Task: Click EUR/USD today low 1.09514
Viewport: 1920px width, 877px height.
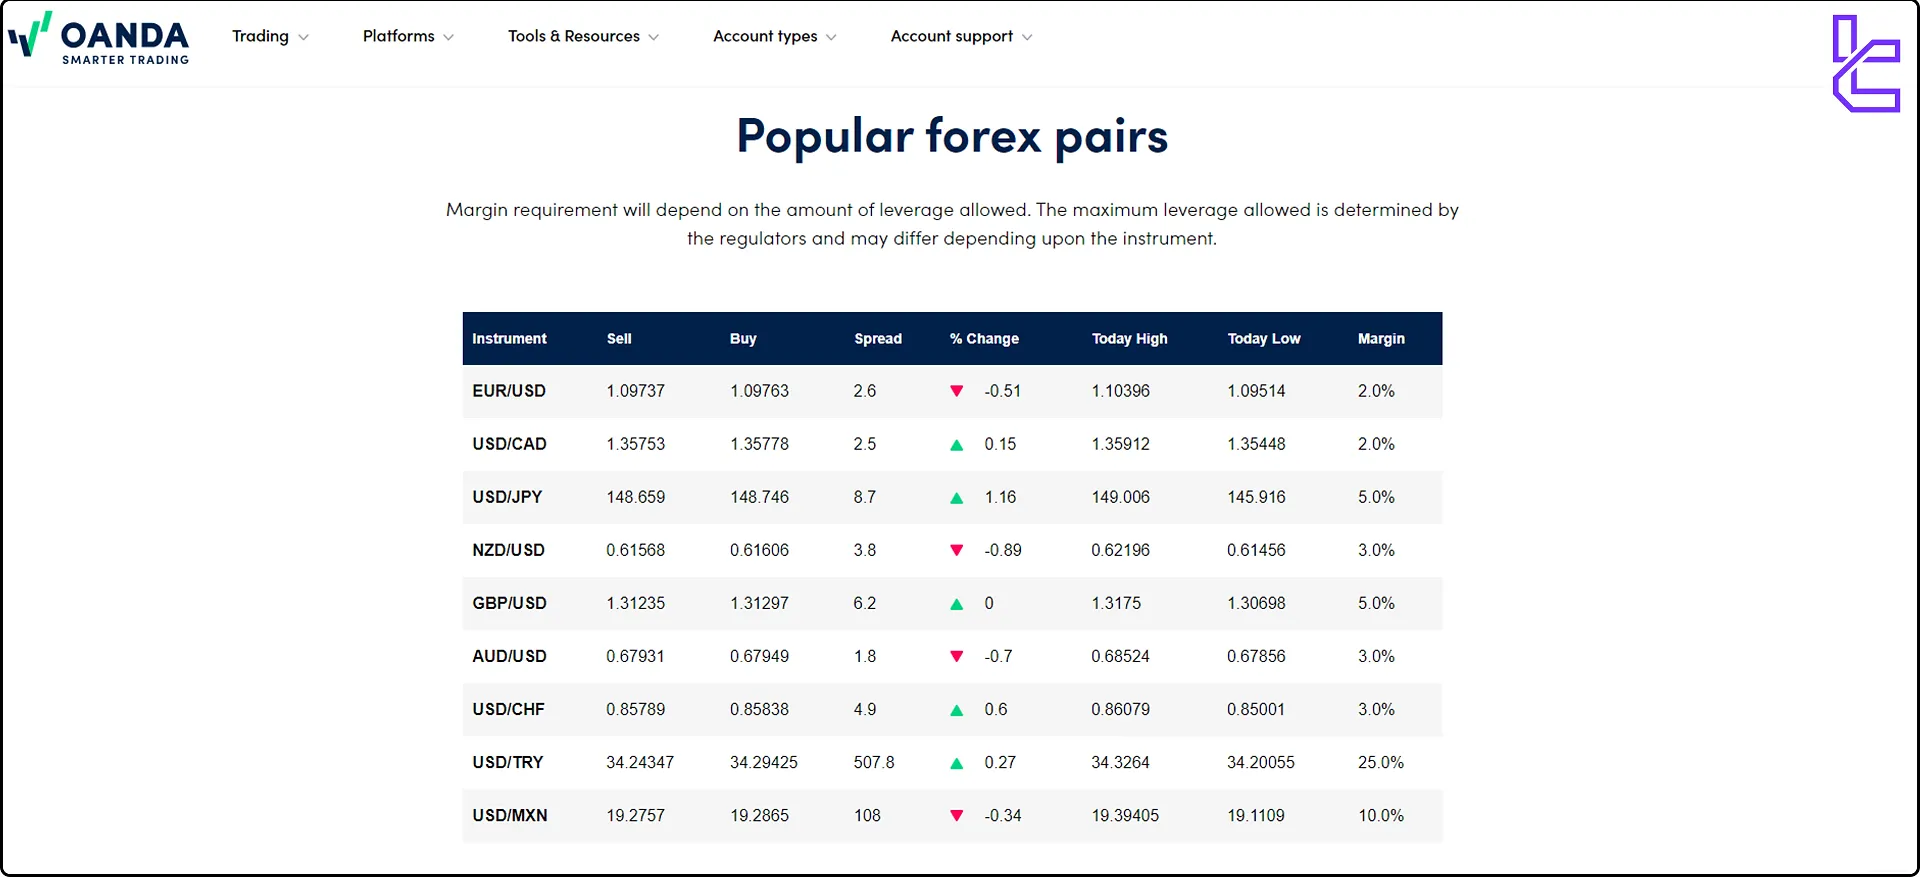Action: click(x=1256, y=391)
